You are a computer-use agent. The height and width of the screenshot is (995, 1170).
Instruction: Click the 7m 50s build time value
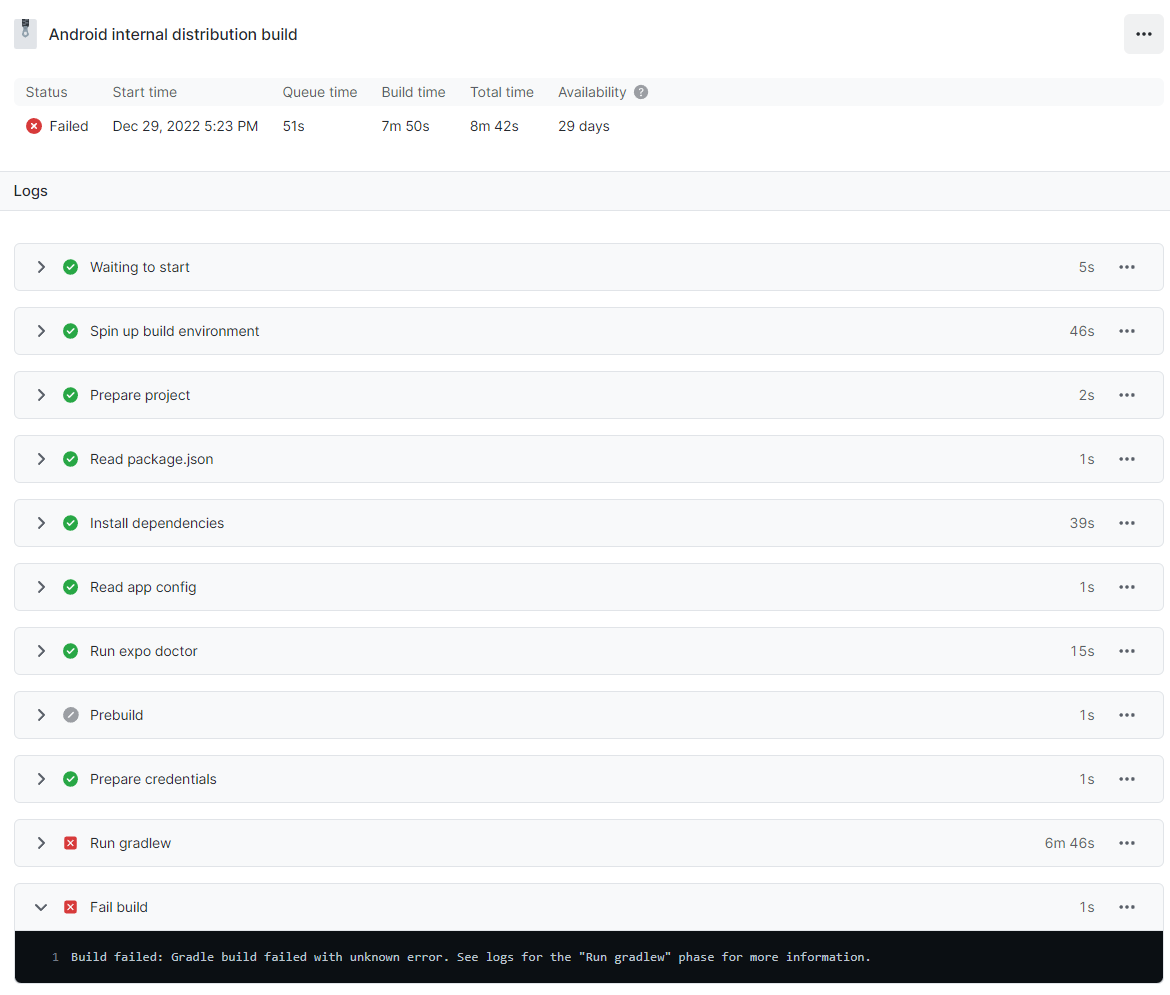click(x=405, y=126)
